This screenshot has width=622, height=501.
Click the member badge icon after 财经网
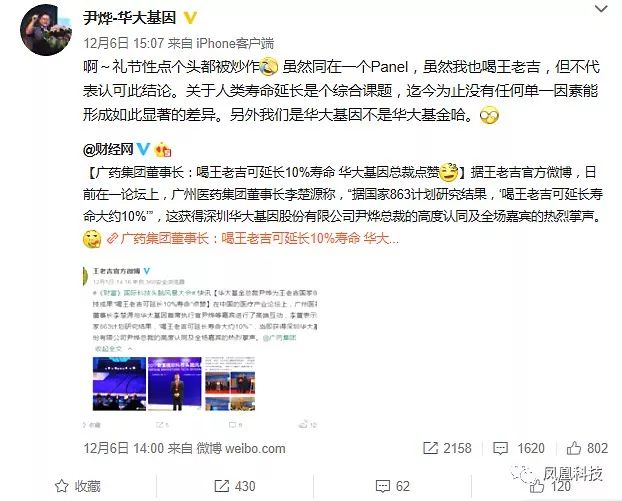coord(163,150)
